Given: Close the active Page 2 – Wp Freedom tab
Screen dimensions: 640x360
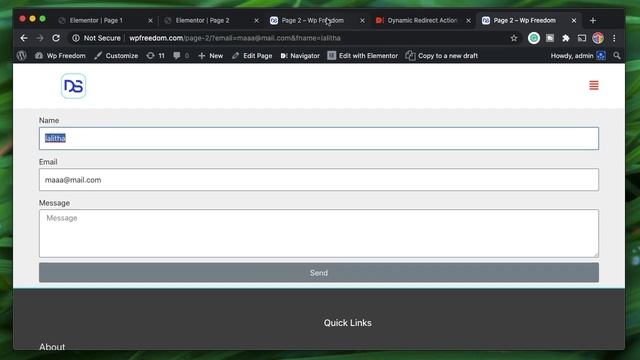Looking at the screenshot, I should coord(573,20).
